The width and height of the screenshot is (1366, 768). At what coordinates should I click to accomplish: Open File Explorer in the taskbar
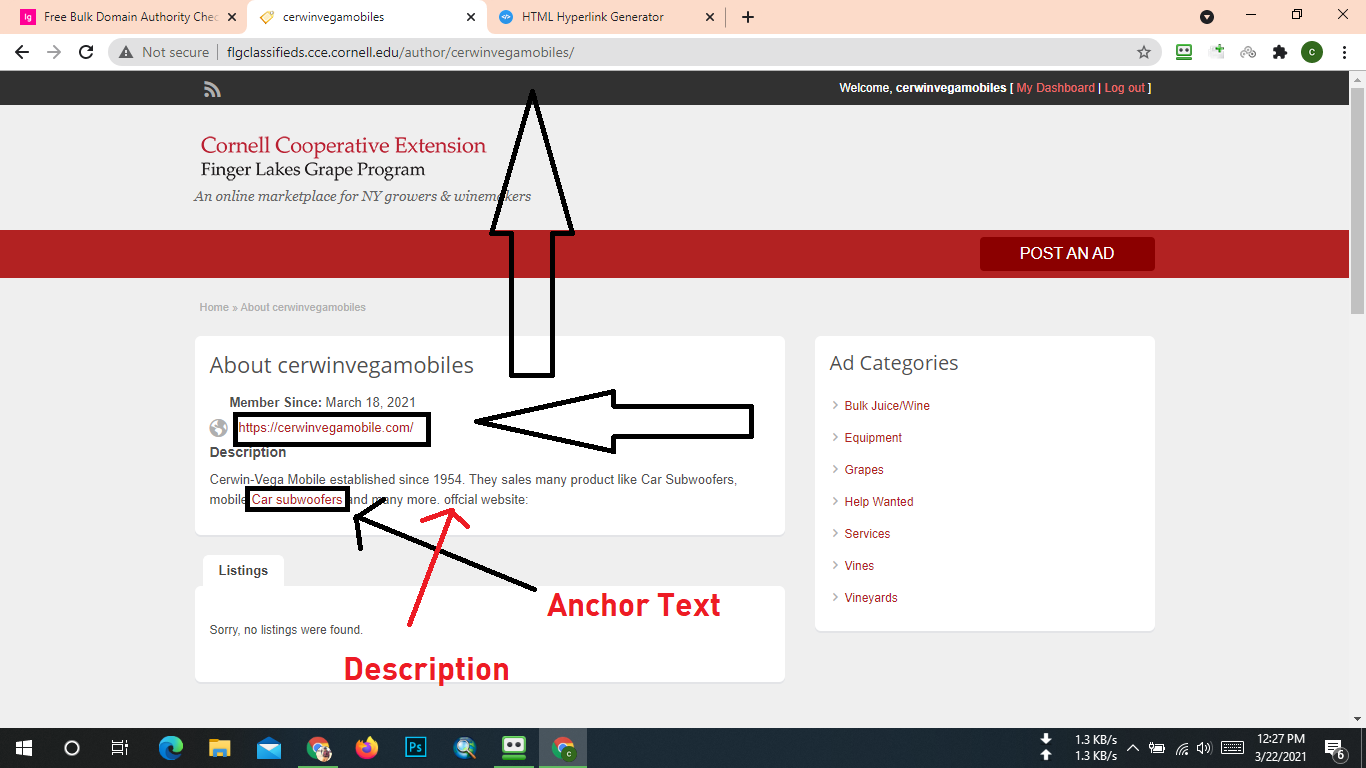[220, 747]
